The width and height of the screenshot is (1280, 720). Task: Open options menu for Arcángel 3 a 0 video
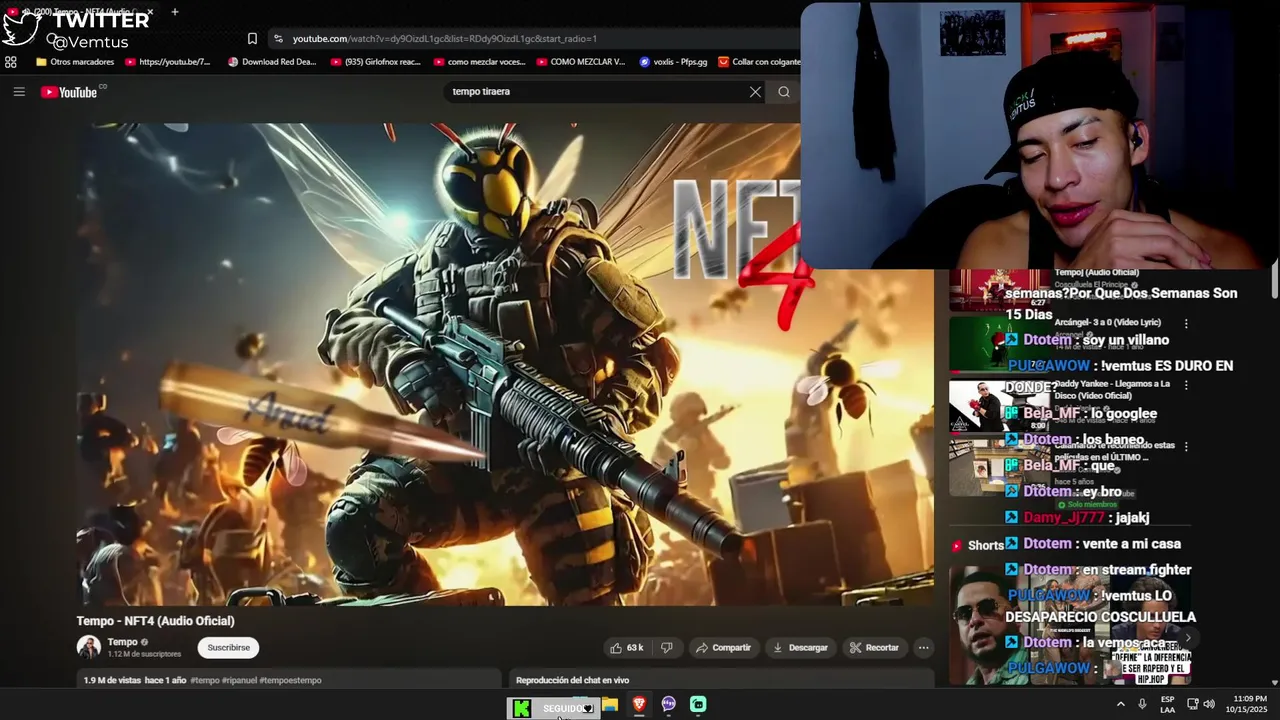1186,324
